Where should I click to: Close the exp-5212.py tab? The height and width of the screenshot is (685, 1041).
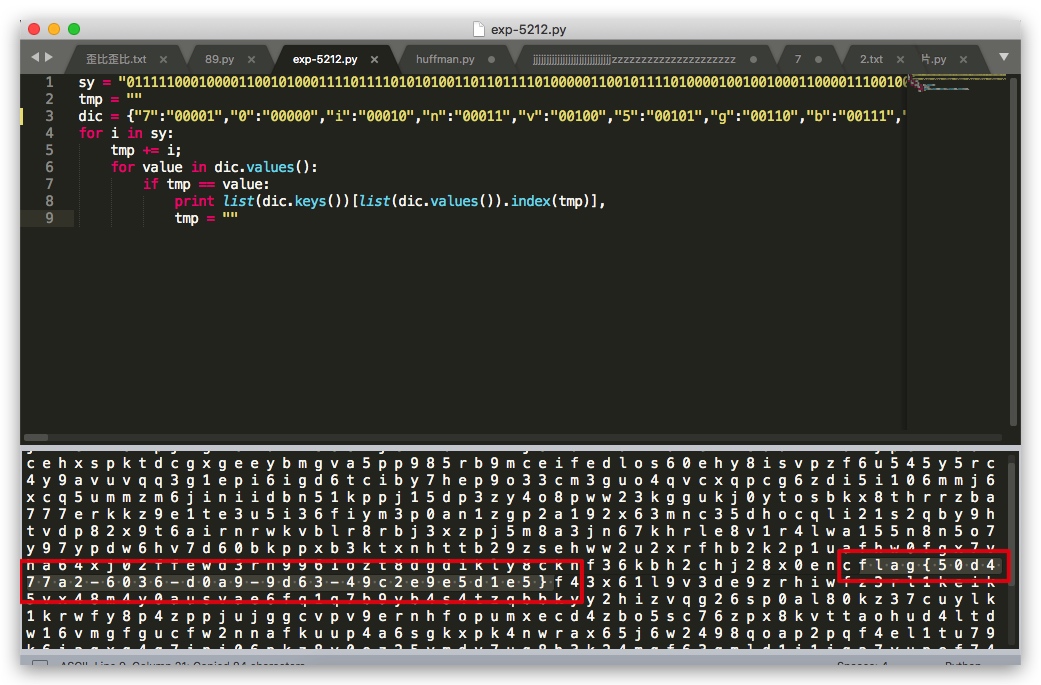374,60
